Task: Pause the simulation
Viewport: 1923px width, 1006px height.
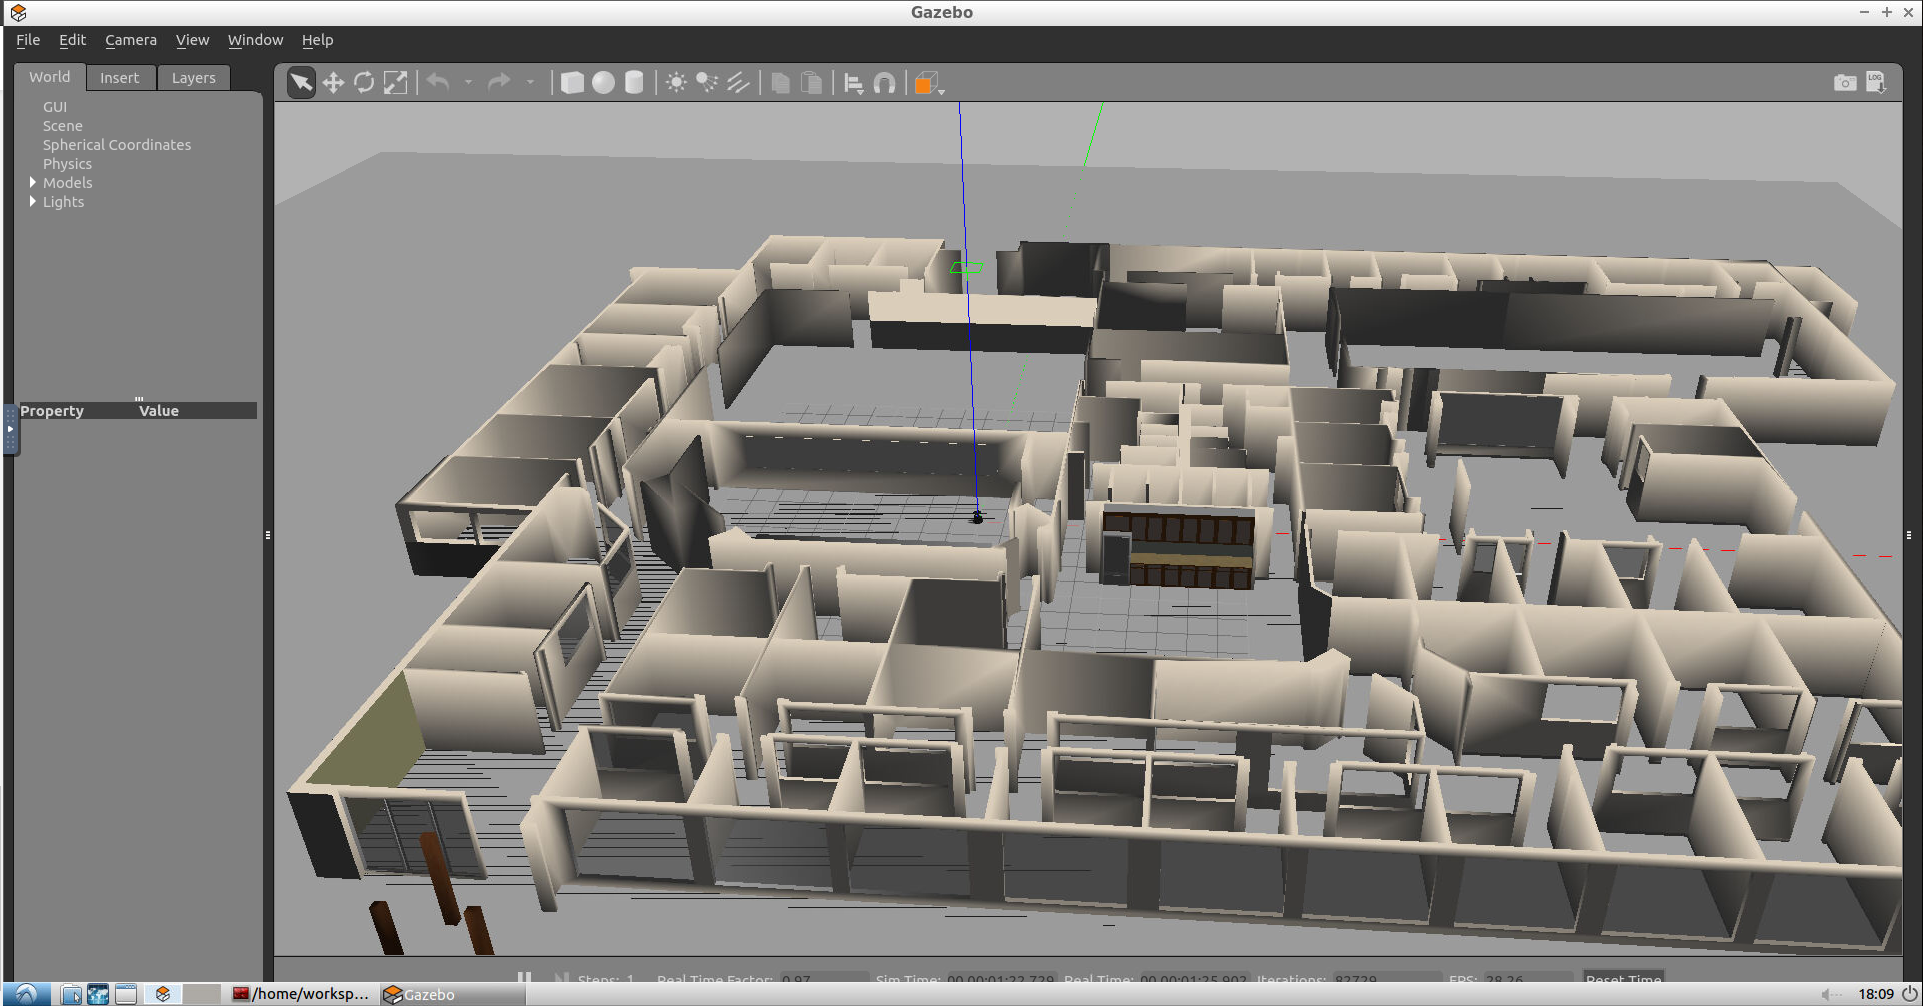Action: pyautogui.click(x=524, y=979)
